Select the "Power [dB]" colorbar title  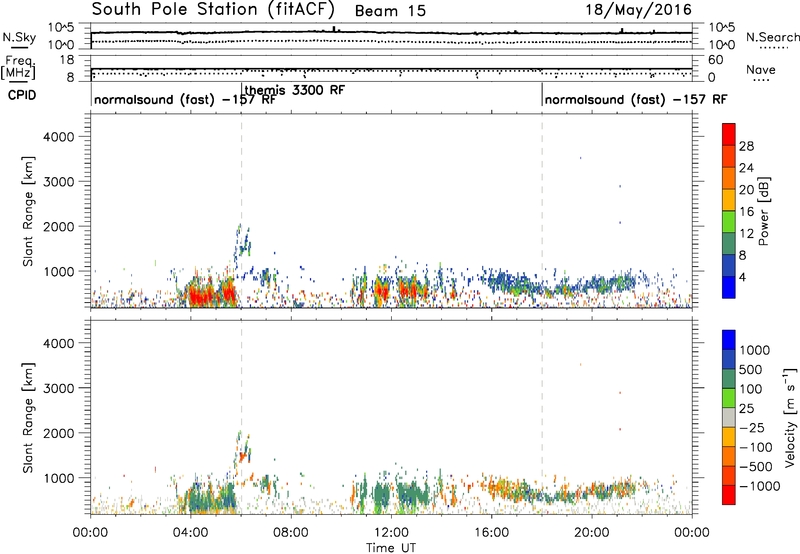coord(764,211)
